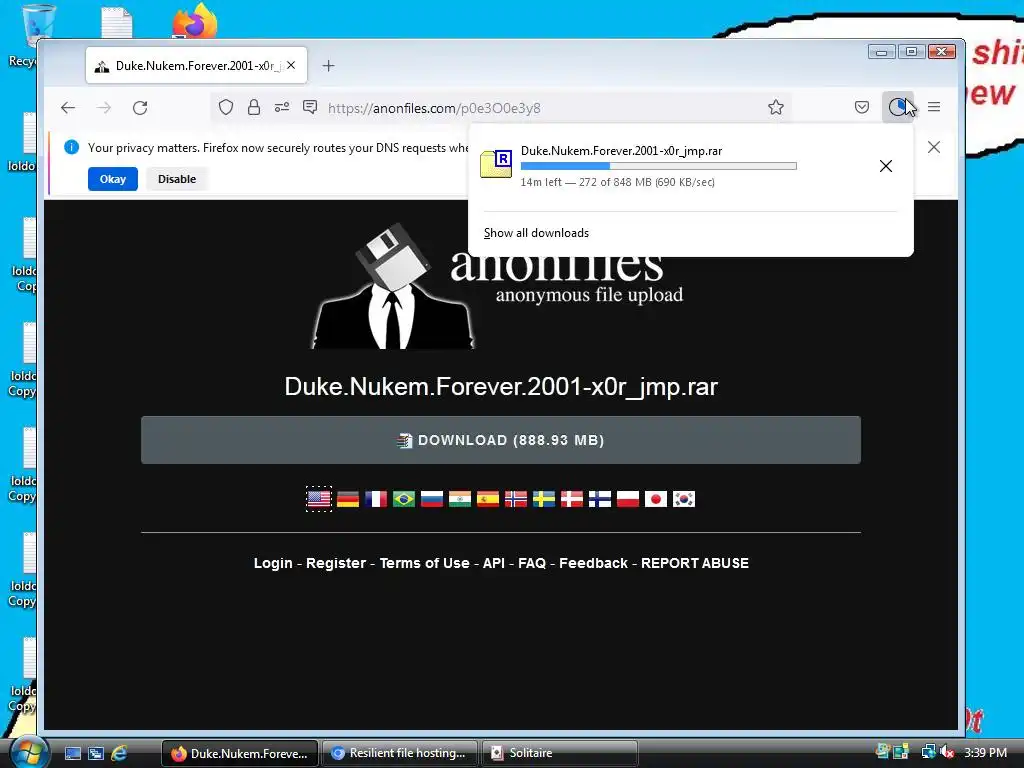Click the file name heading Duke.Nukem.Forever.2001-x0r_jmp.rar

pos(501,387)
